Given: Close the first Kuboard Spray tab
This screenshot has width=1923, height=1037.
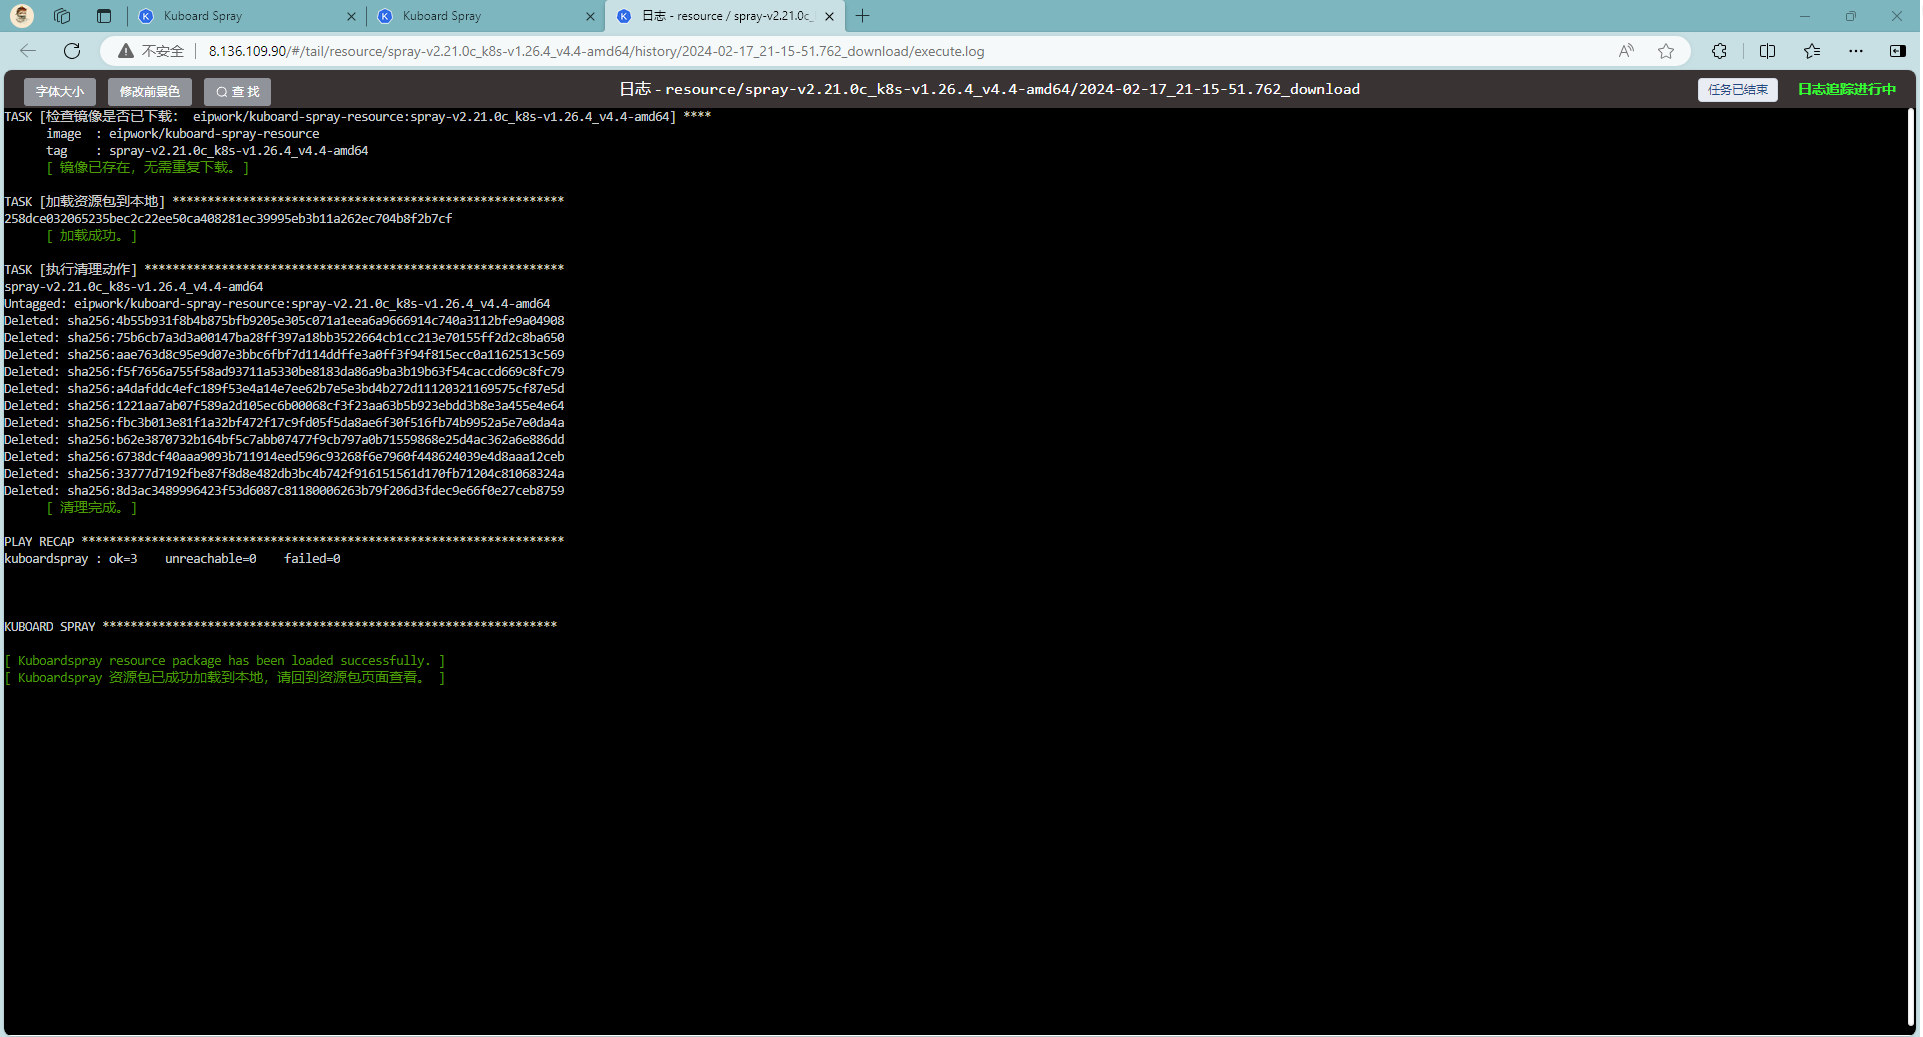Looking at the screenshot, I should 351,16.
